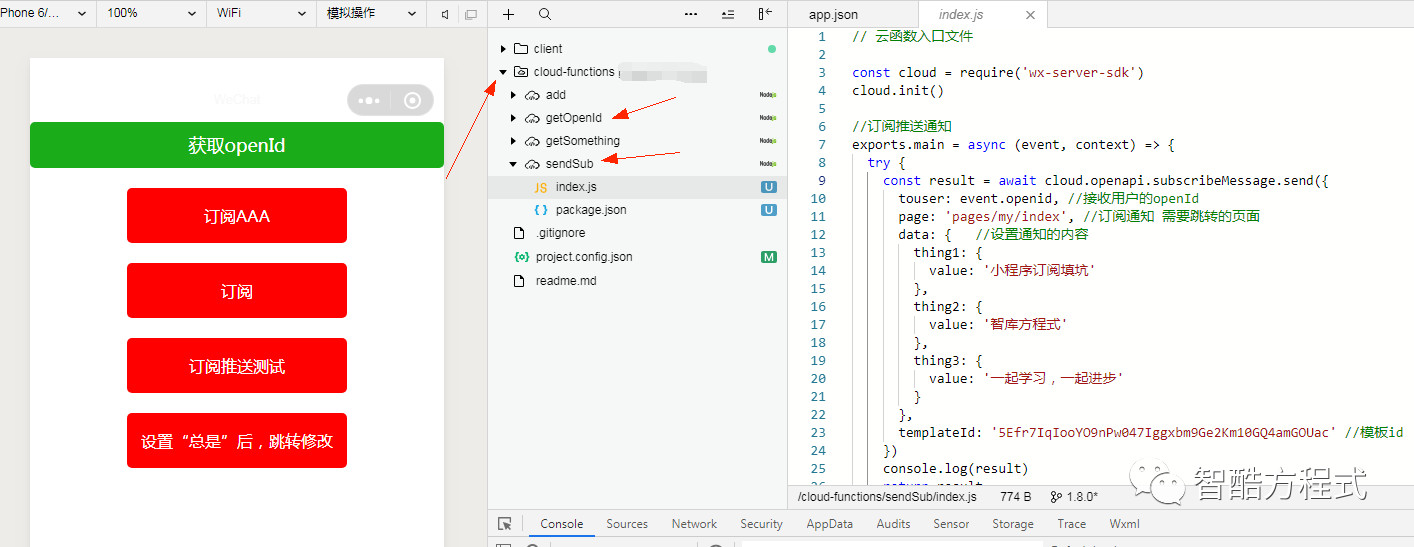This screenshot has height=547, width=1414.
Task: Click the cloud icon beside add
Action: tap(532, 95)
